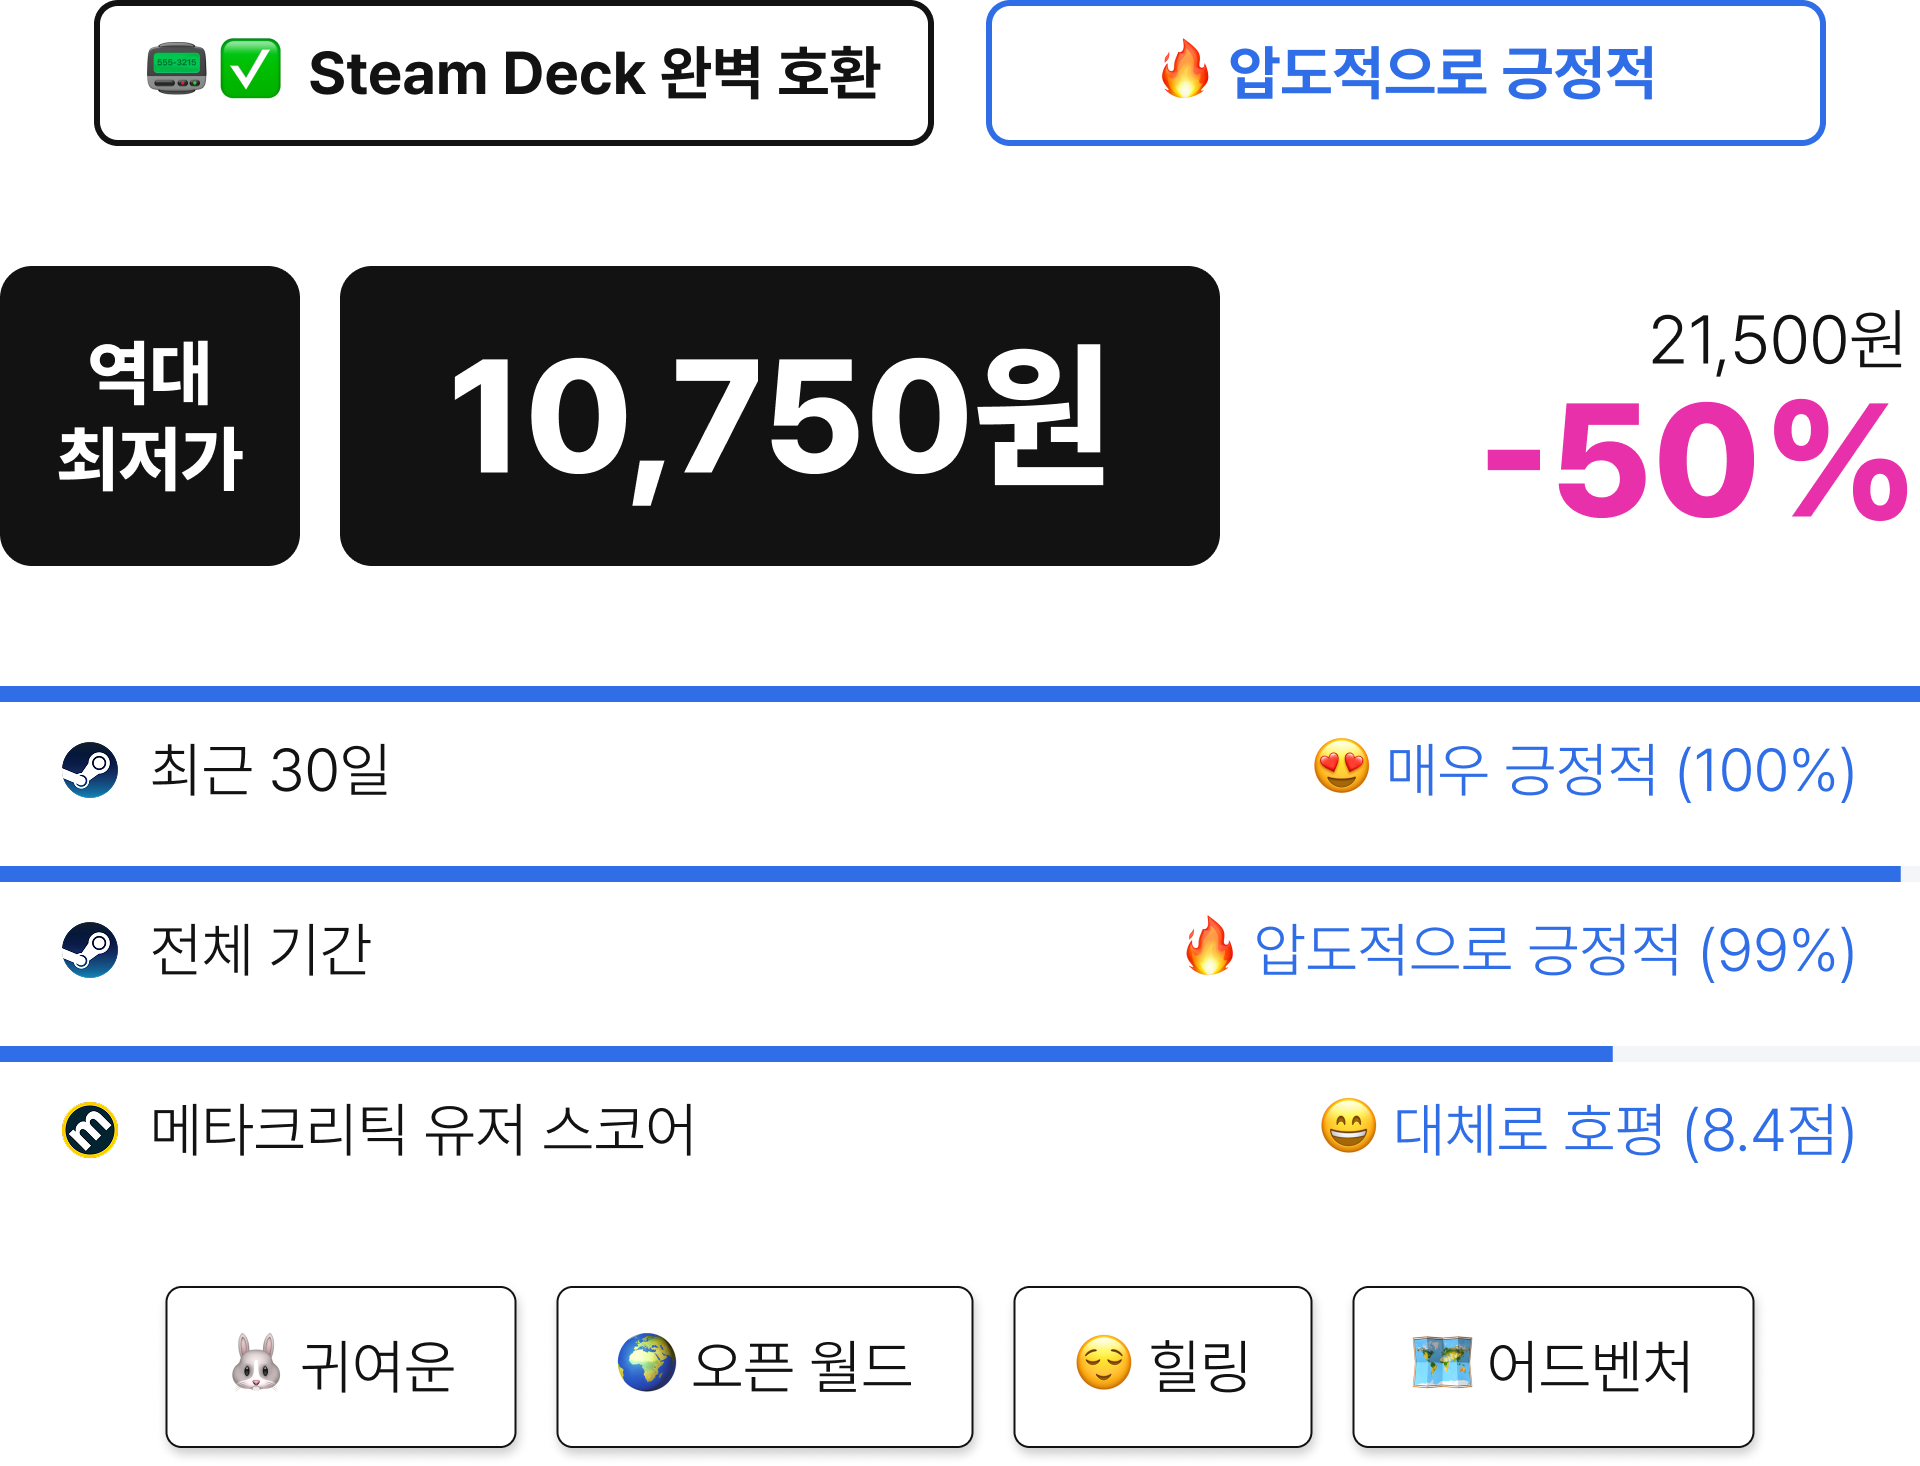Select the 오픈 월드 tag

[x=765, y=1367]
